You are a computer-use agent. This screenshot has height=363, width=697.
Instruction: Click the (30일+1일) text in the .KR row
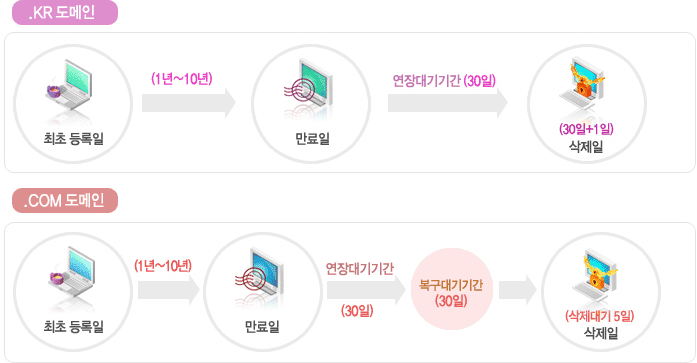pos(586,129)
